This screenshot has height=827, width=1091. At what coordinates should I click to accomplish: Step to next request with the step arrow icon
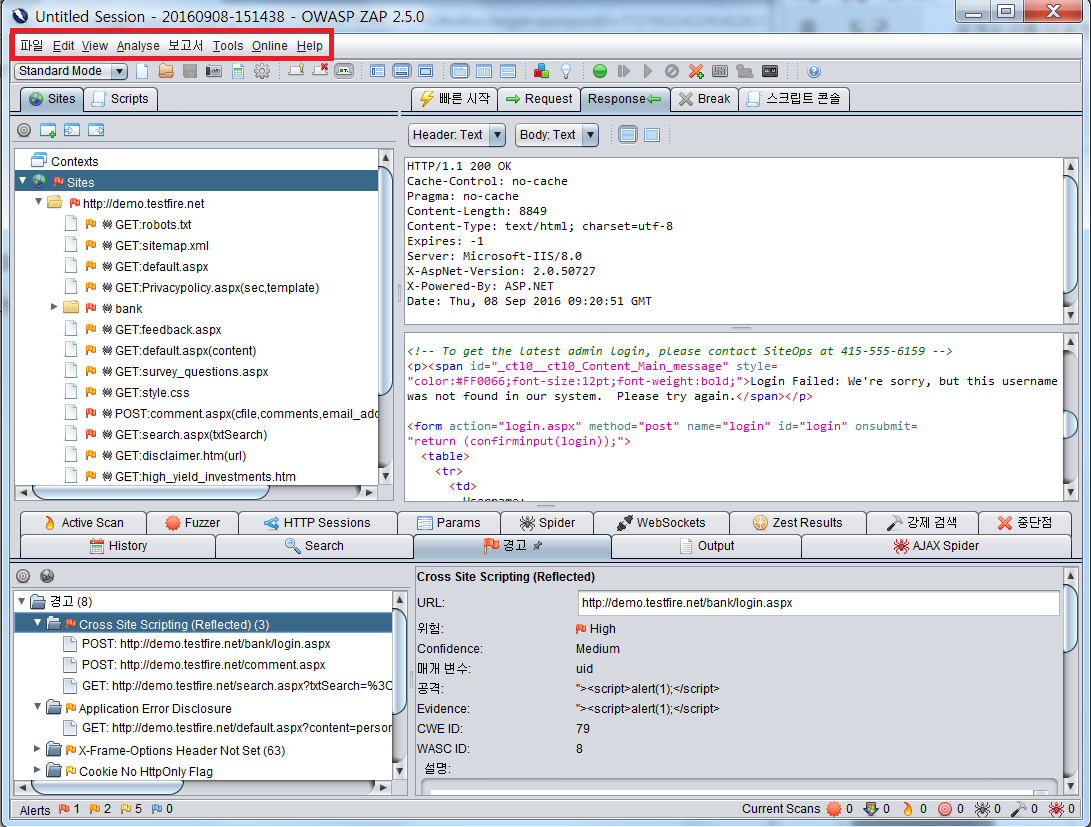coord(624,71)
